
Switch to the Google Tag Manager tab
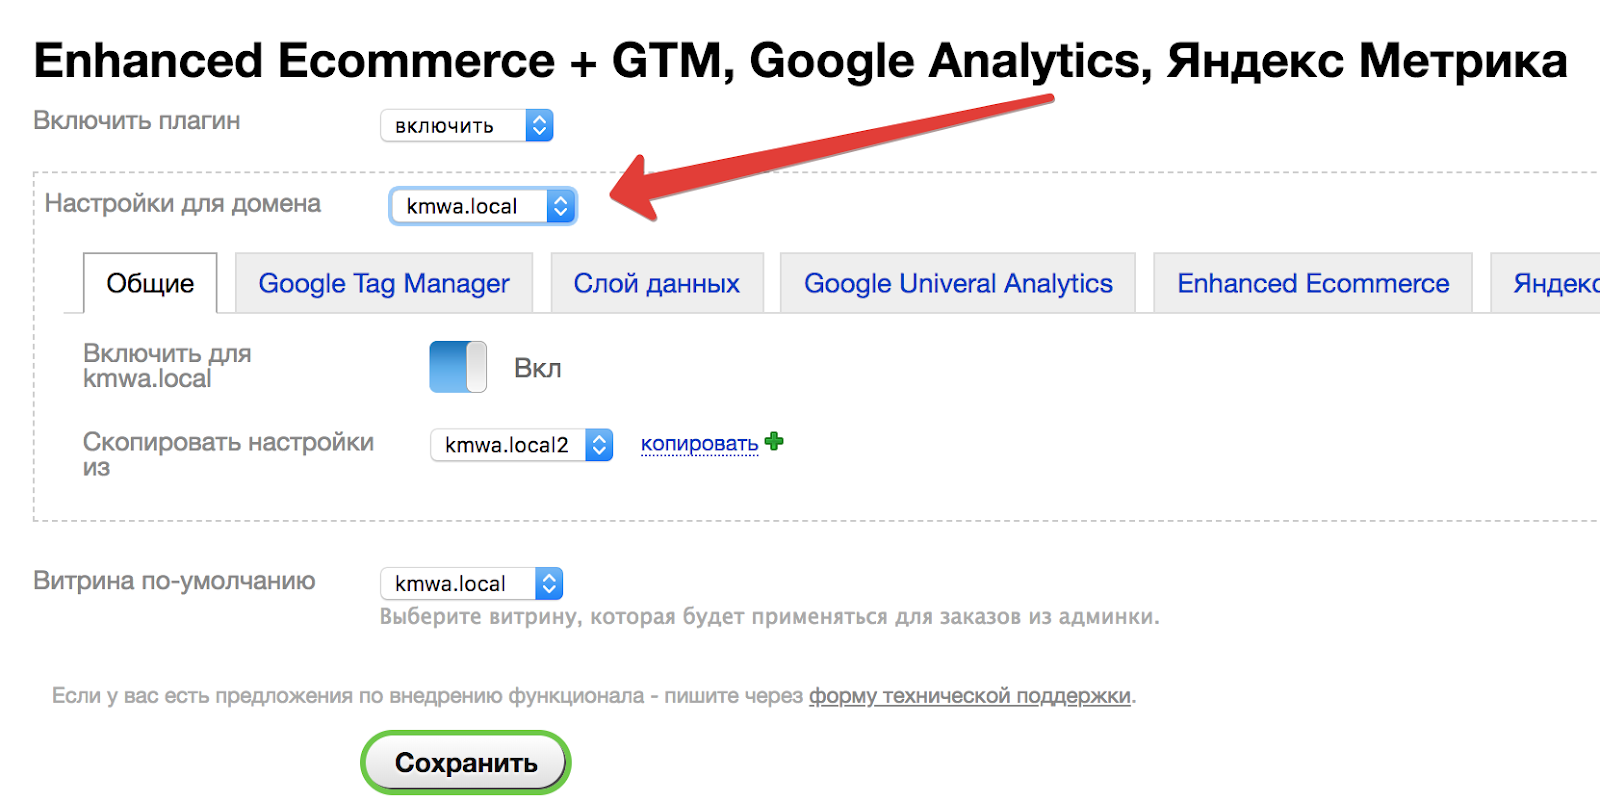click(x=384, y=284)
